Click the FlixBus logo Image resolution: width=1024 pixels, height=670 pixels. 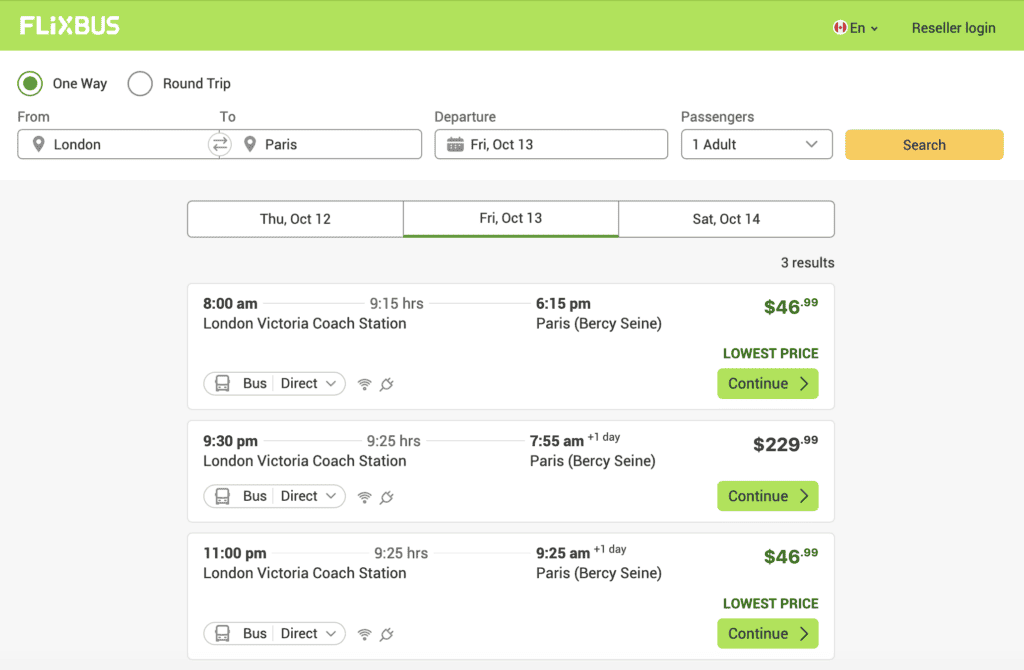tap(69, 24)
